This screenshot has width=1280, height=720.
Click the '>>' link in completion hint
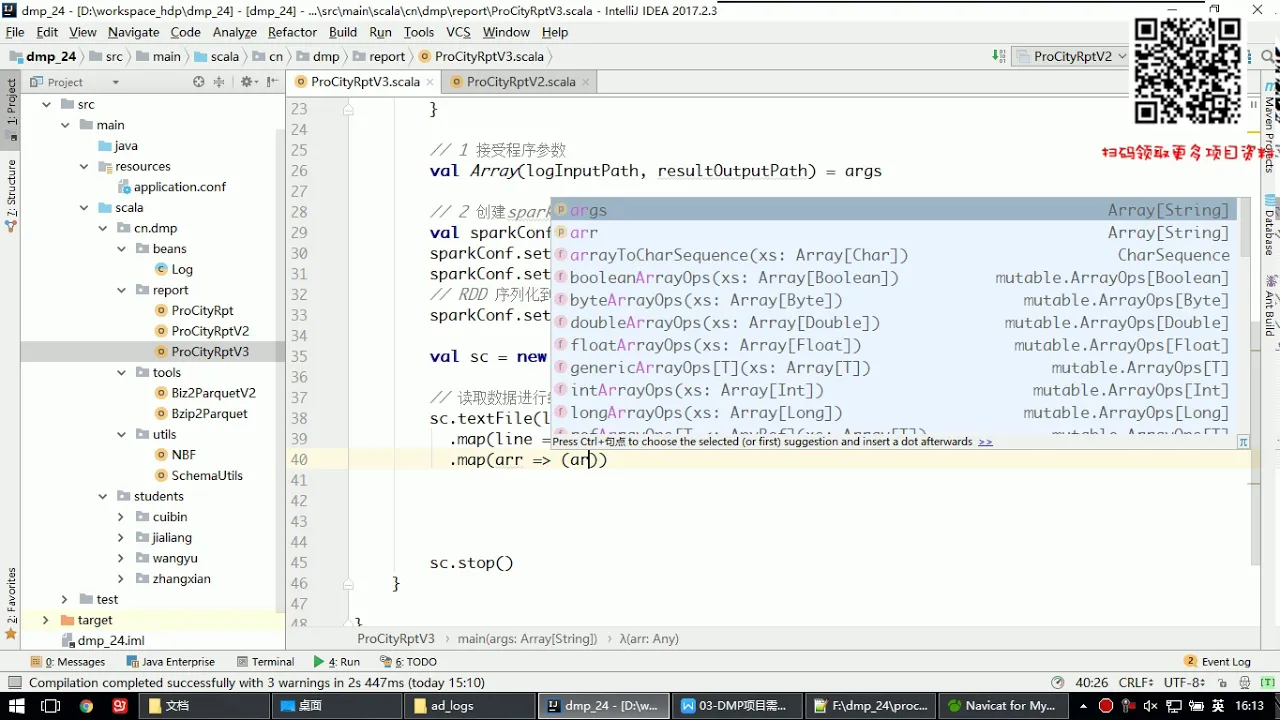985,441
